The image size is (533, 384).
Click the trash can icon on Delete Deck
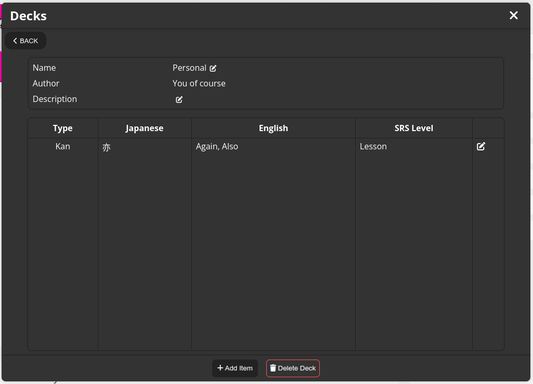[x=273, y=368]
